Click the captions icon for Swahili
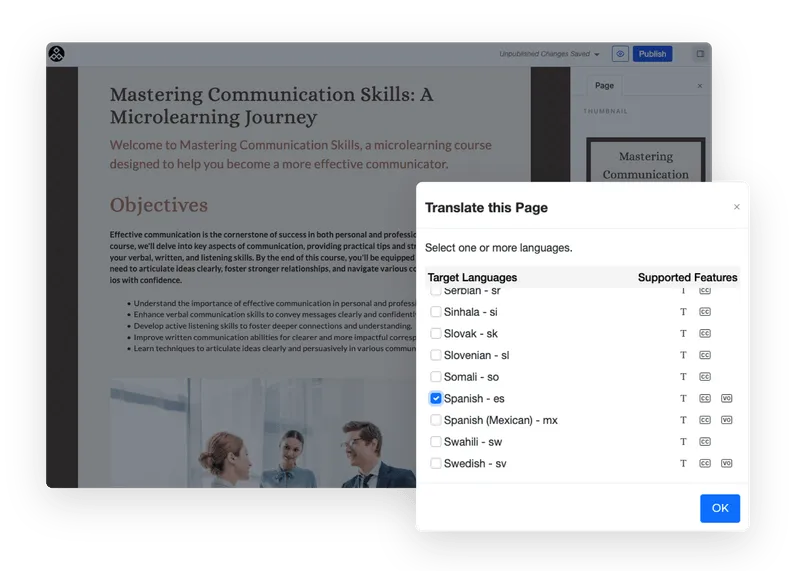 coord(705,441)
